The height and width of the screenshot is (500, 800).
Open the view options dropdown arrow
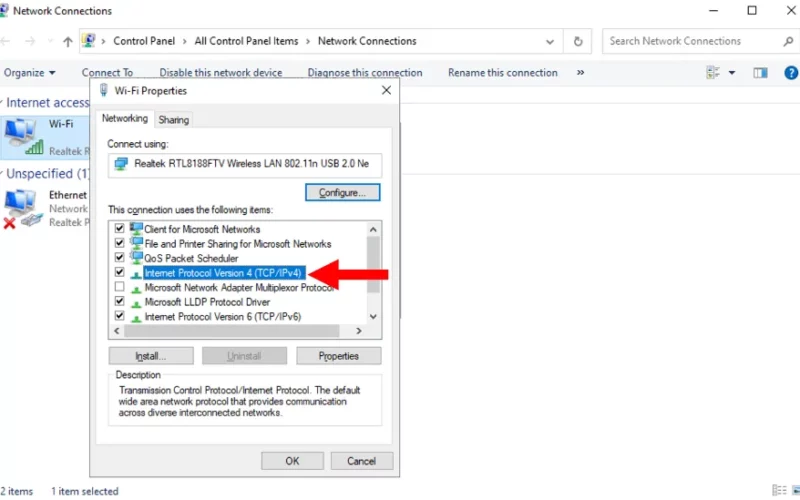[732, 73]
